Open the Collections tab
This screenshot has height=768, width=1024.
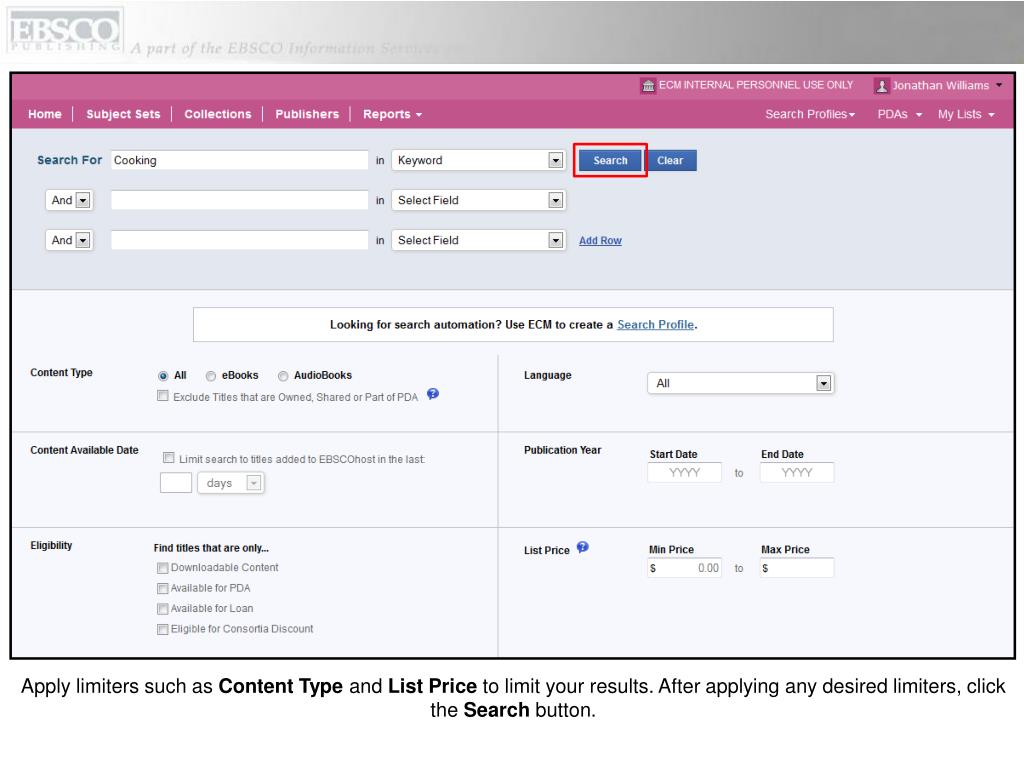coord(217,114)
